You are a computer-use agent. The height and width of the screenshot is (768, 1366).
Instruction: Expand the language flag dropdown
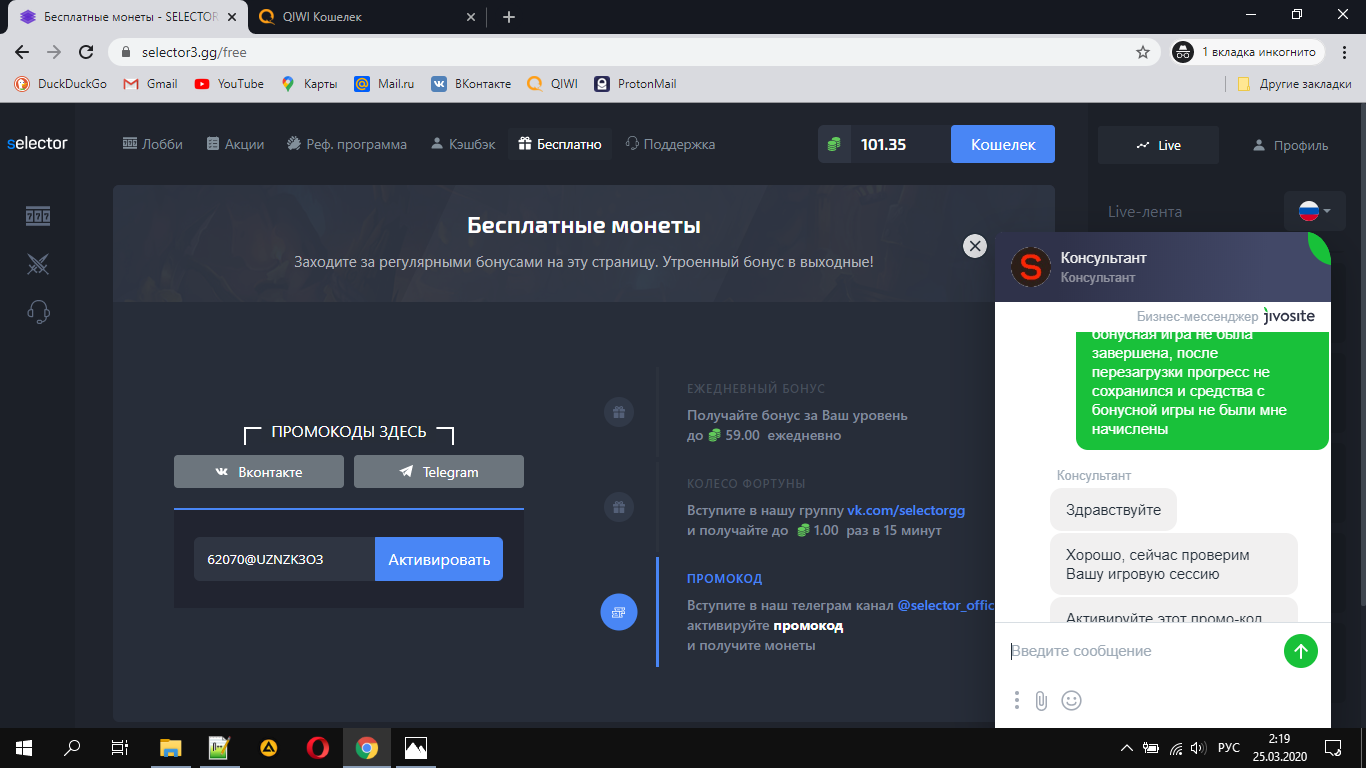point(1315,211)
